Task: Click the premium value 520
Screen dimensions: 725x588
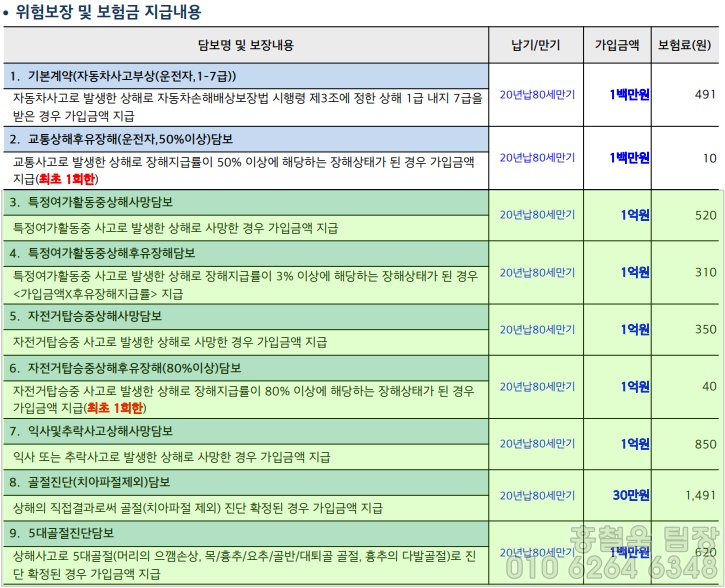Action: click(x=706, y=215)
